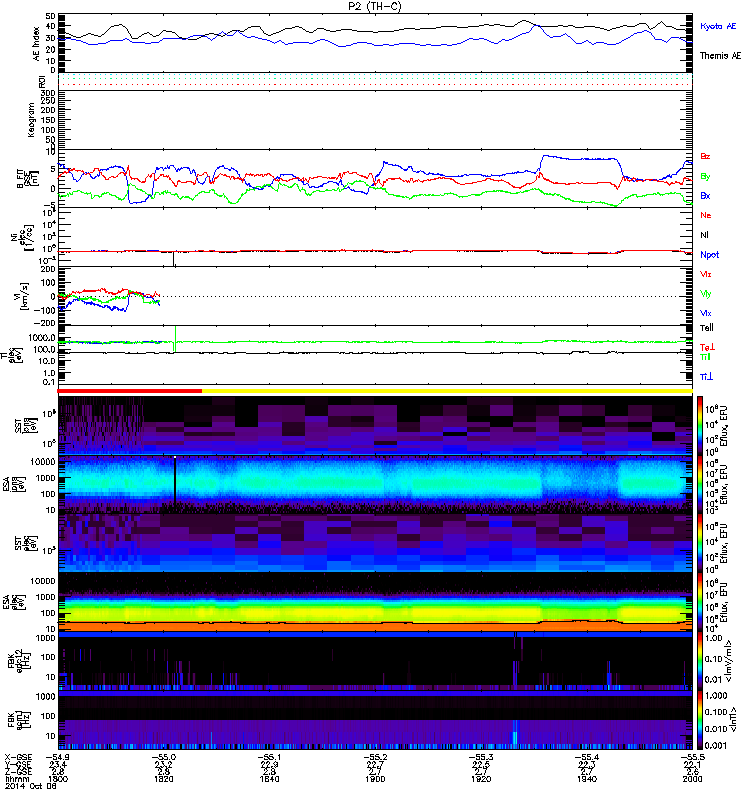Click the 1820 time tick label

click(163, 779)
